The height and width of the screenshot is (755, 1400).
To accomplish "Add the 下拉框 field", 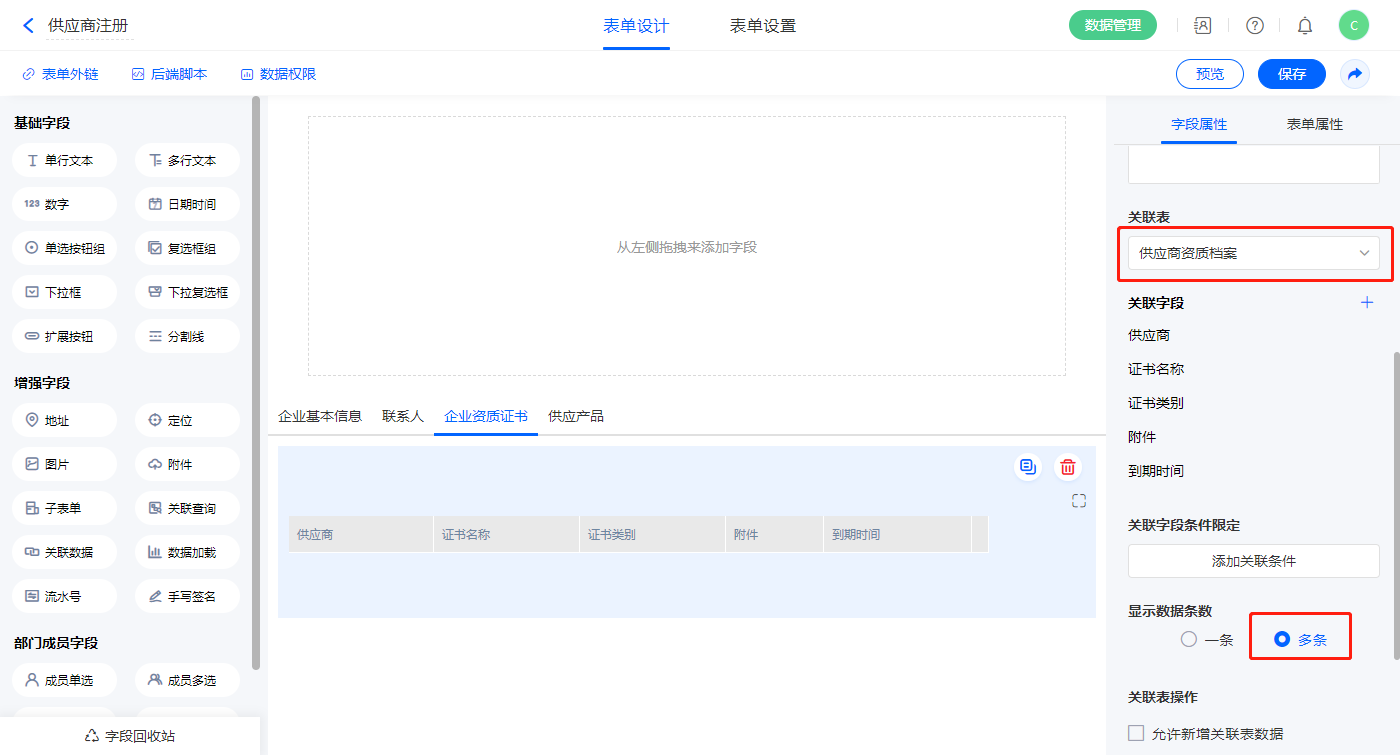I will pos(64,292).
